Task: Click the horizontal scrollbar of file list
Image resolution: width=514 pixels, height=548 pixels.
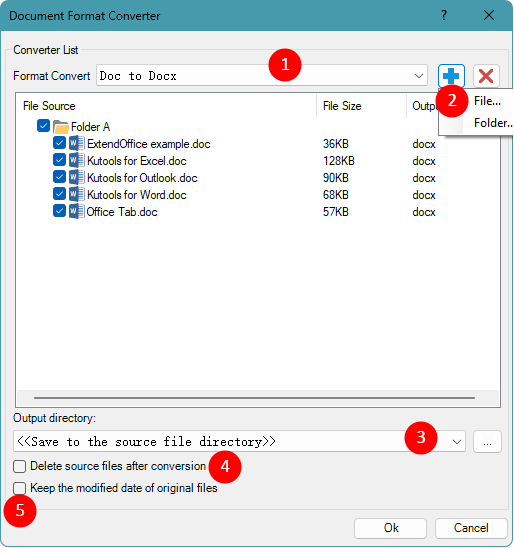Action: (254, 398)
